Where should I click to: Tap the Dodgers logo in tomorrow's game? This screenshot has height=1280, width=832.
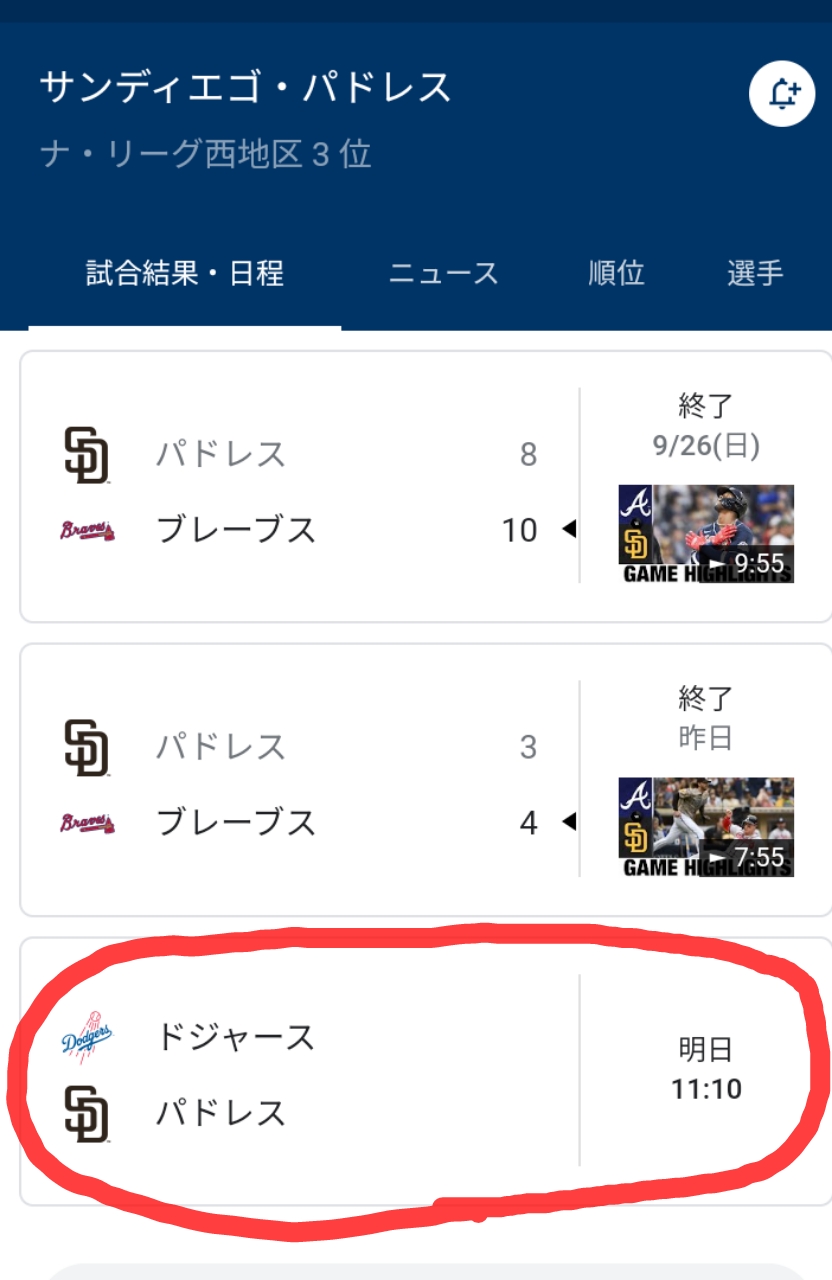point(86,1037)
